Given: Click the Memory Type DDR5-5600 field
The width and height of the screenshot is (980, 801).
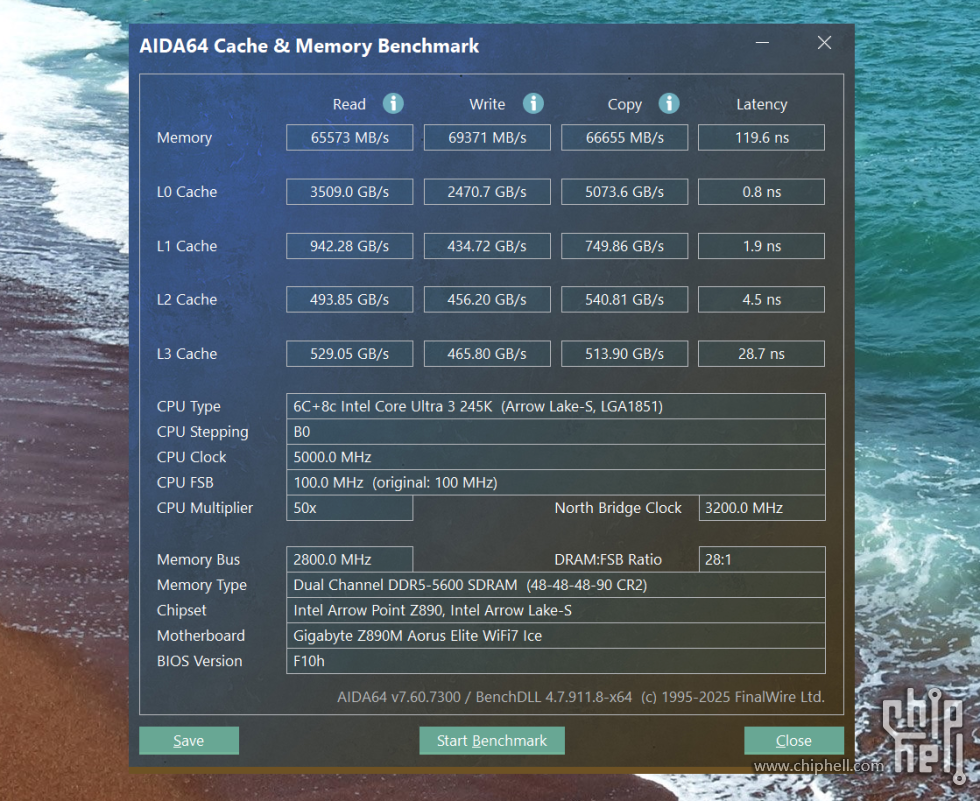Looking at the screenshot, I should pos(556,585).
